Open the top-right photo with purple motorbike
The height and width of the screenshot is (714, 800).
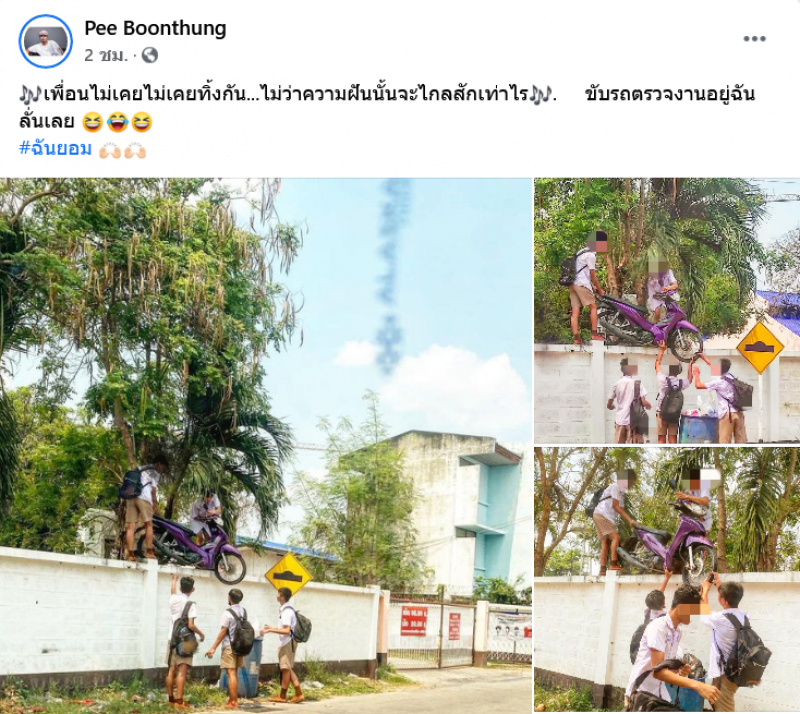[667, 310]
